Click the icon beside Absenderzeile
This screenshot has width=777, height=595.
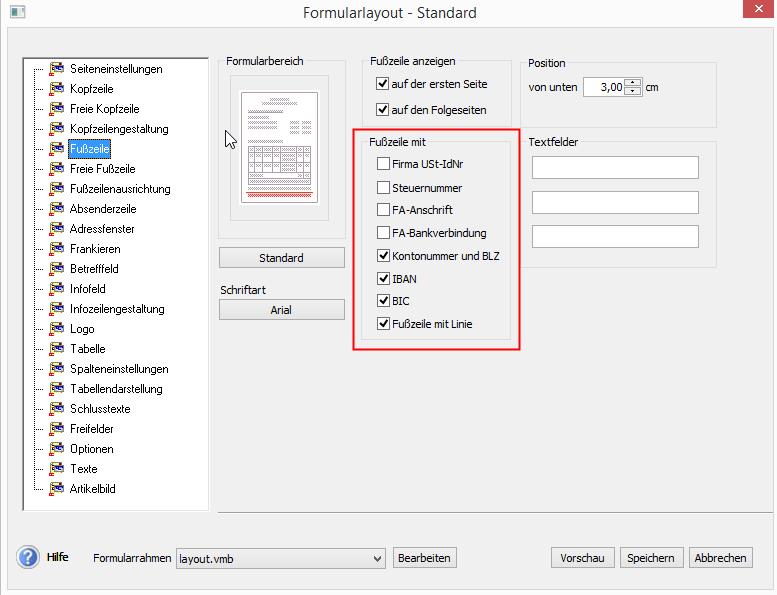point(57,209)
